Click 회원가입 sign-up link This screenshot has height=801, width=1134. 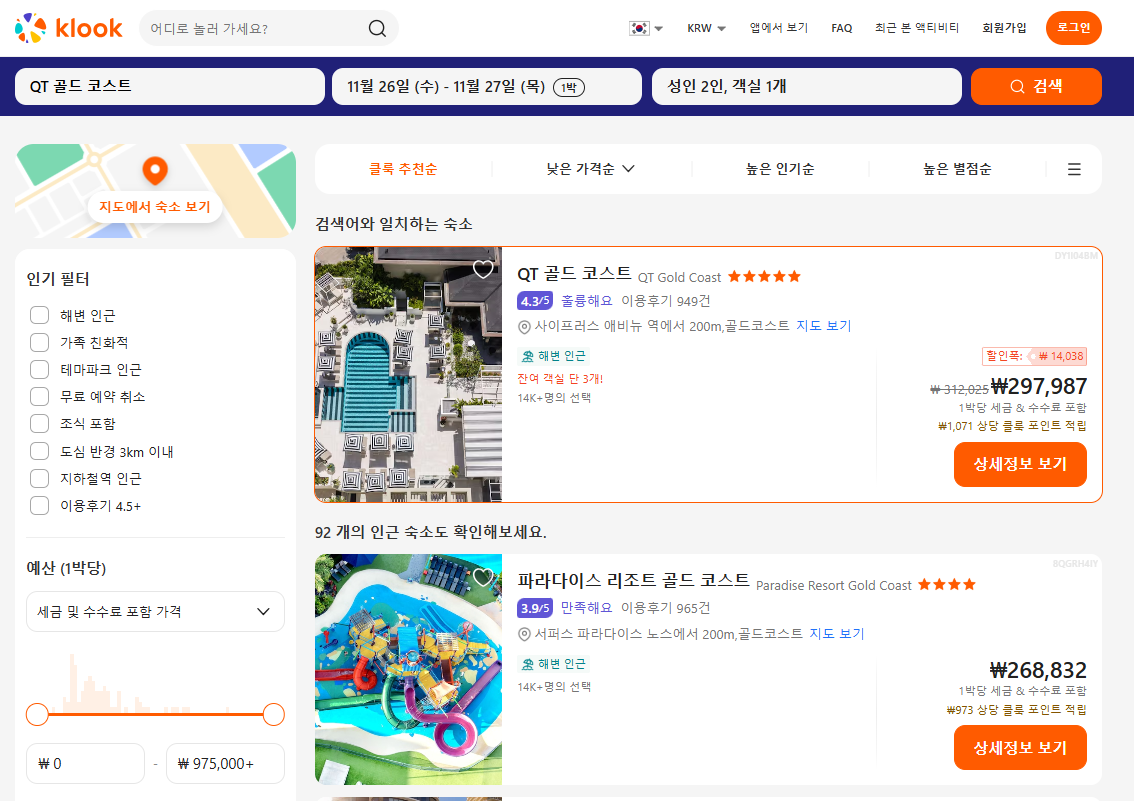pyautogui.click(x=1004, y=27)
